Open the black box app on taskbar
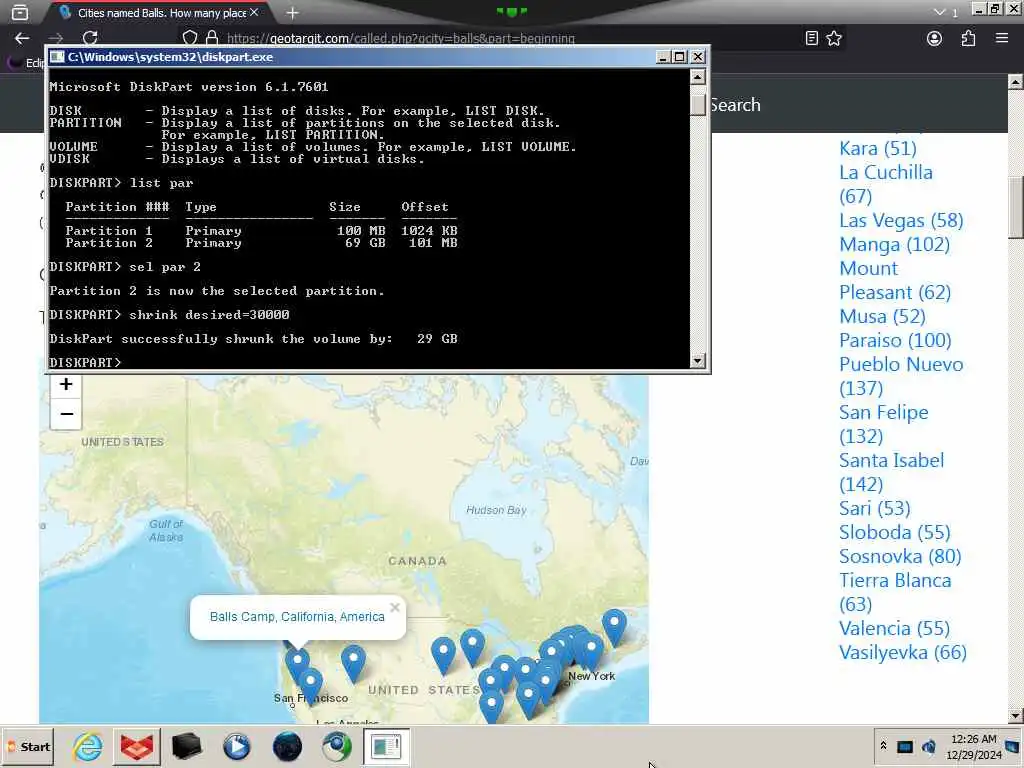 (187, 746)
